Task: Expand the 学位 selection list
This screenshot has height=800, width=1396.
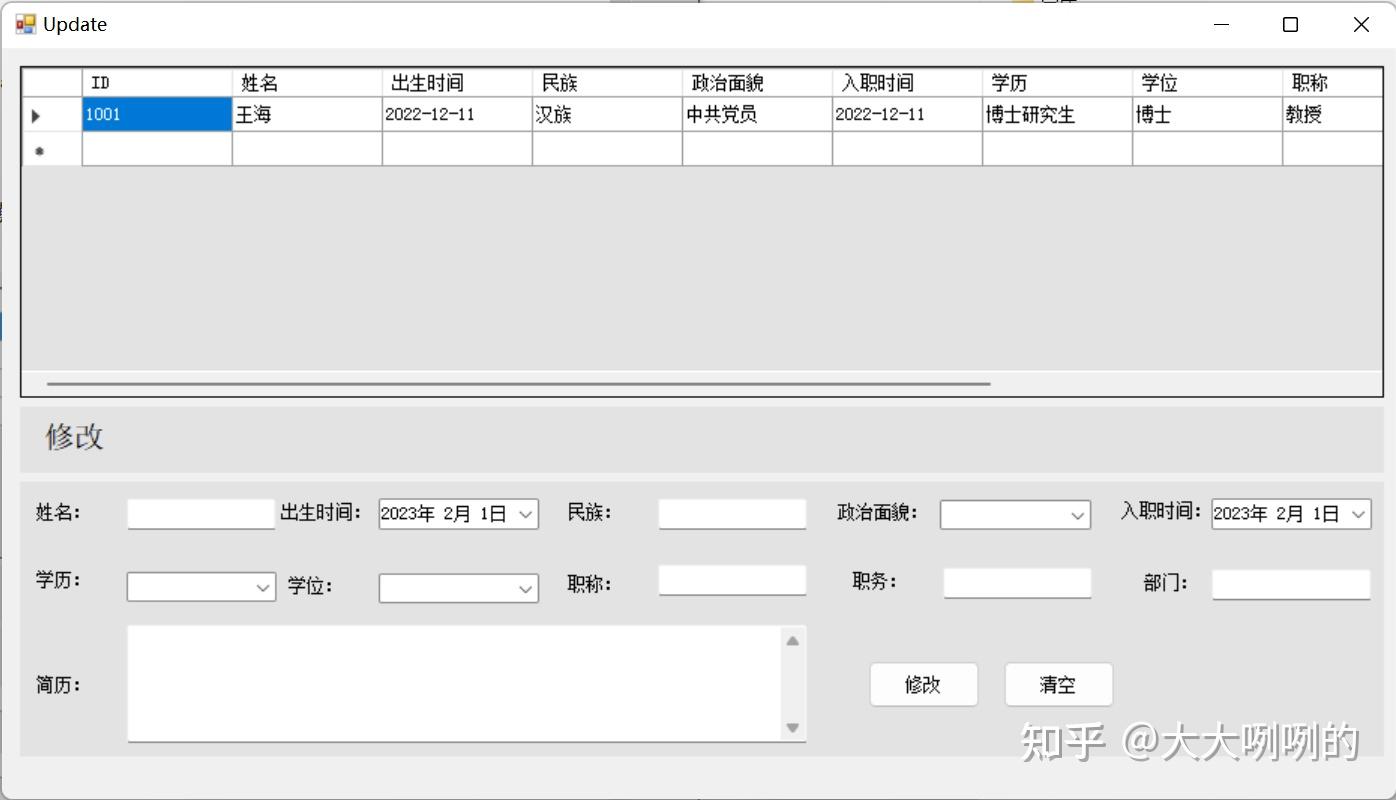Action: click(x=527, y=588)
